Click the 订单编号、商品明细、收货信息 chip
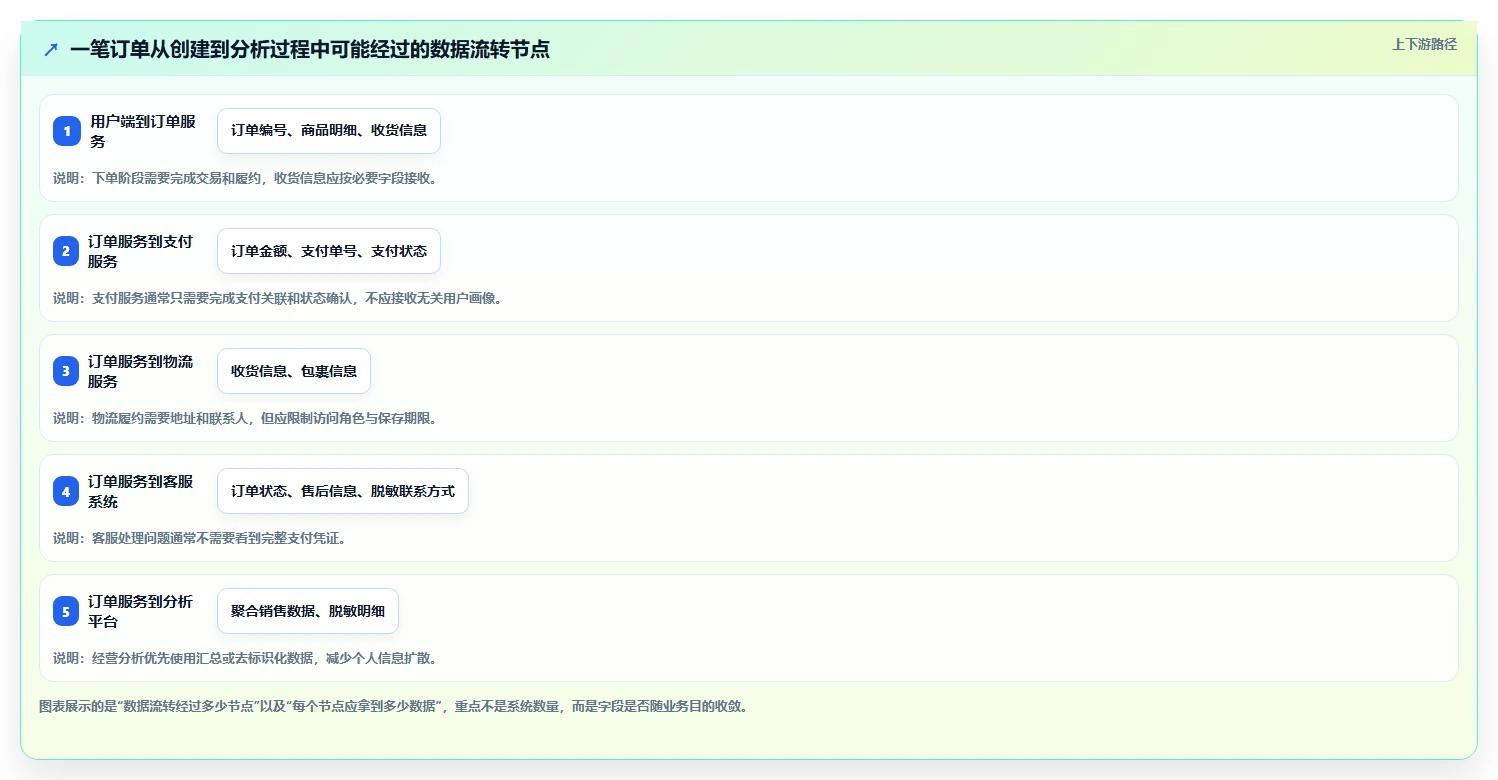The height and width of the screenshot is (780, 1498). [329, 131]
